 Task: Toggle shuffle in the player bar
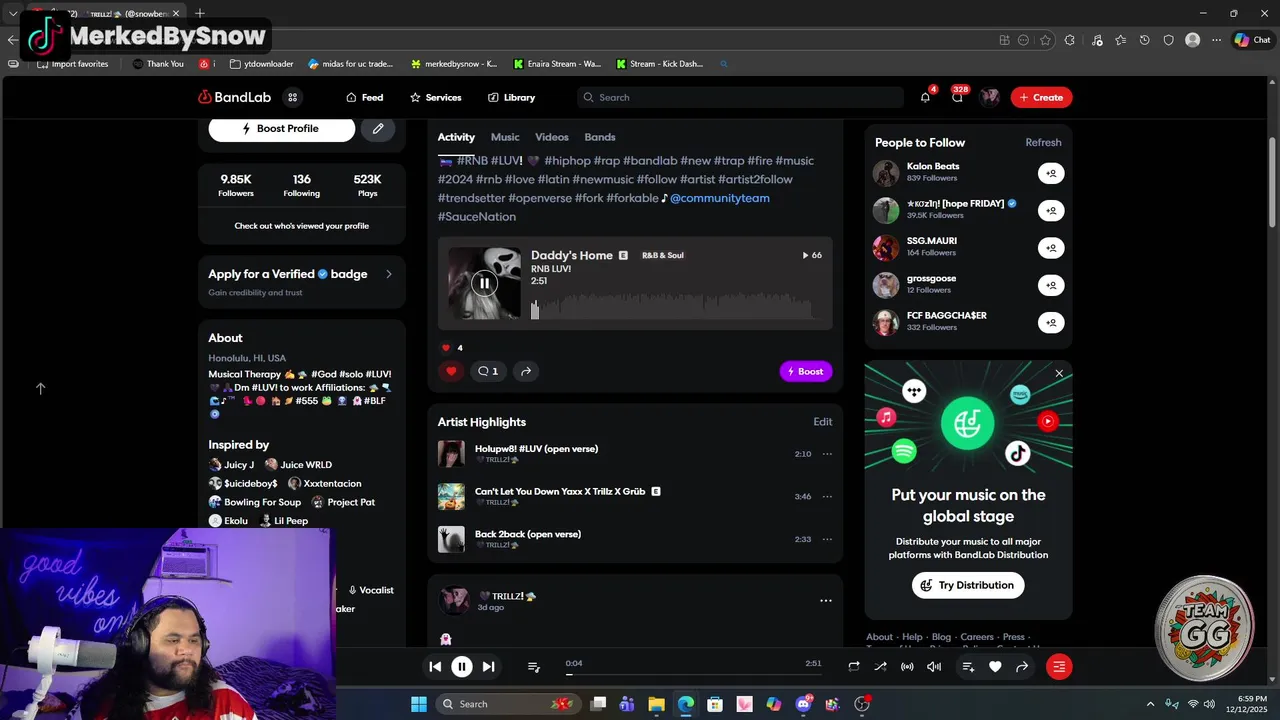[x=880, y=667]
